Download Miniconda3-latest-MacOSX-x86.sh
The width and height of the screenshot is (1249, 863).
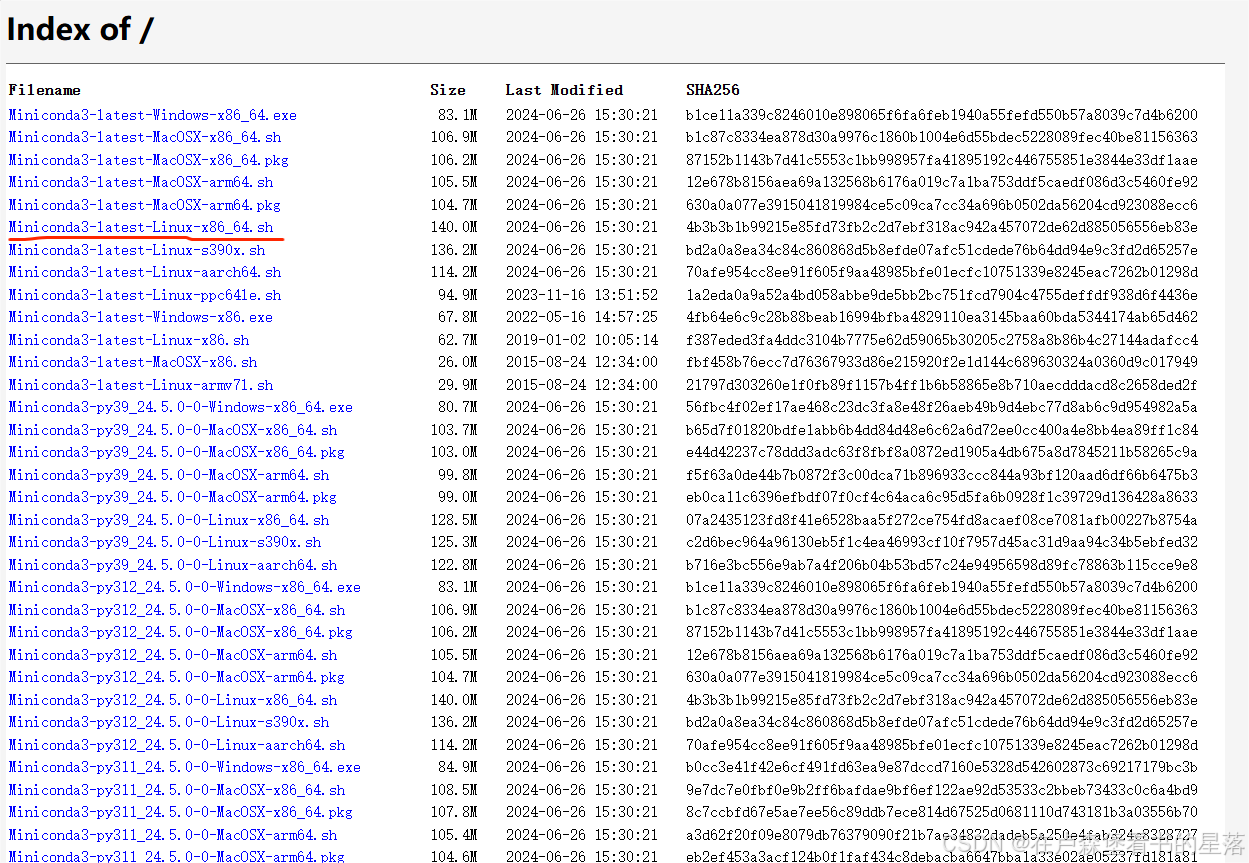tap(133, 362)
